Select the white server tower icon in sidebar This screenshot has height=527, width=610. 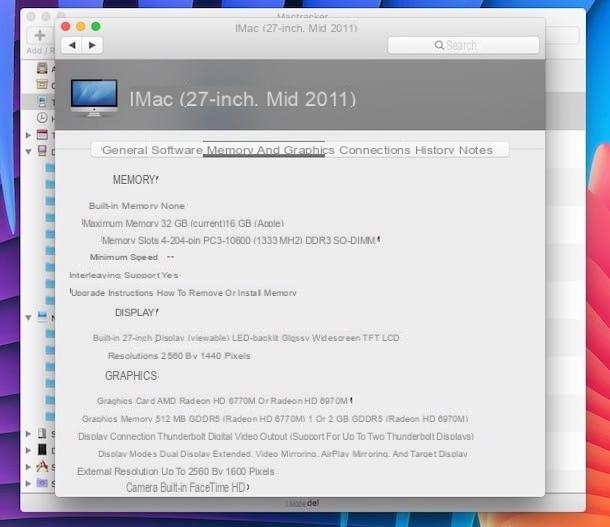pos(42,432)
